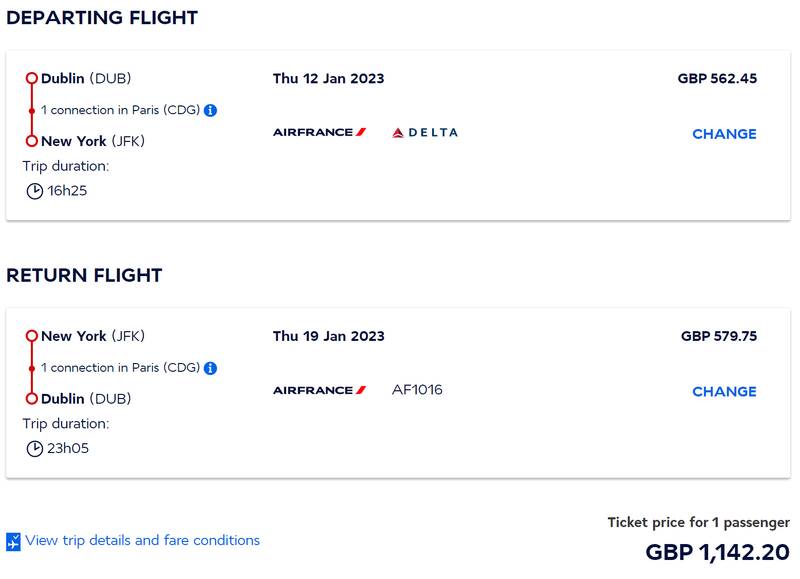800x579 pixels.
Task: Click departing price GBP 562.45
Action: tap(717, 79)
